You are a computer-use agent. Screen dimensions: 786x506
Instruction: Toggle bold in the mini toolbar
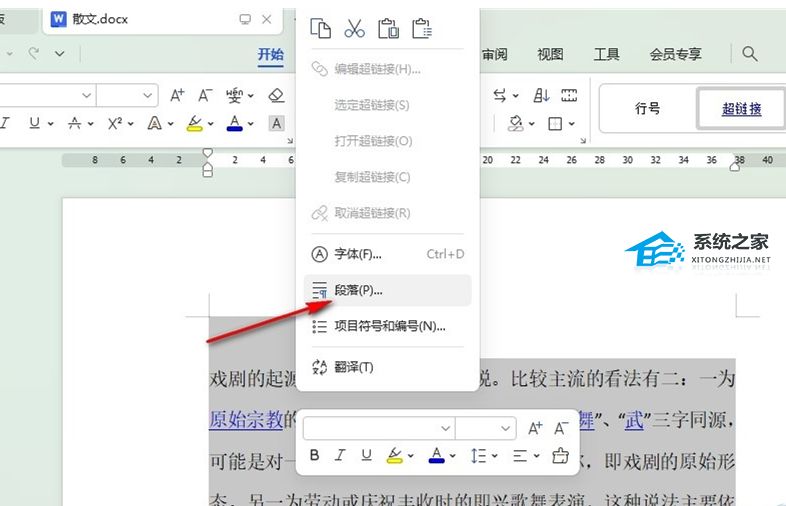pos(314,455)
